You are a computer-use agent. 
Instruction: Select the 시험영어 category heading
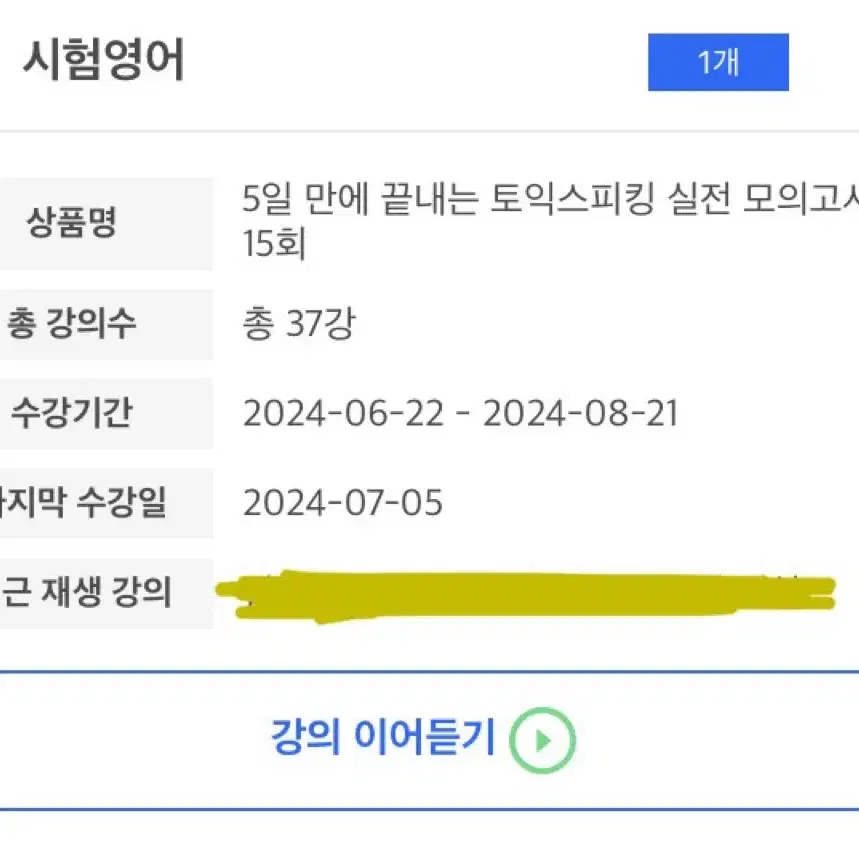(x=104, y=59)
